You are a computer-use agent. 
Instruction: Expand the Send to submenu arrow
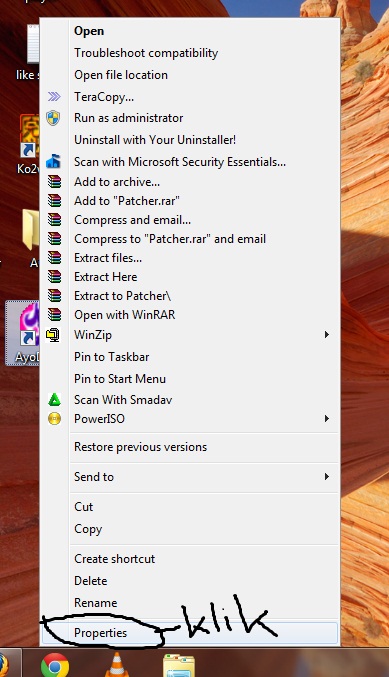pos(327,477)
